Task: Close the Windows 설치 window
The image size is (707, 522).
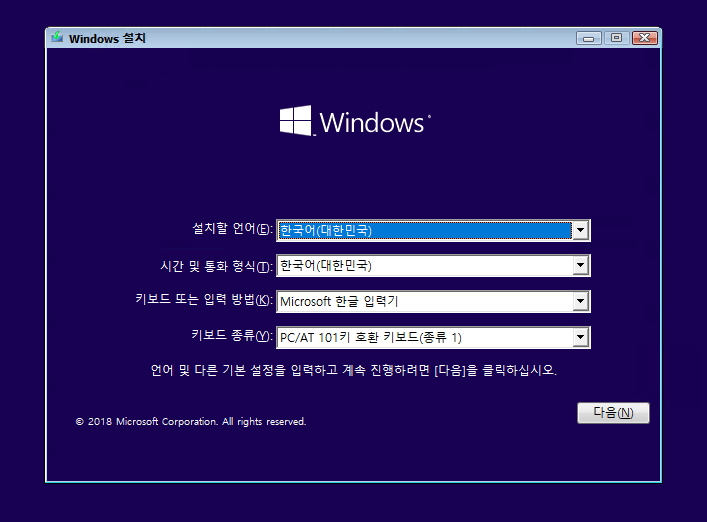Action: point(645,38)
